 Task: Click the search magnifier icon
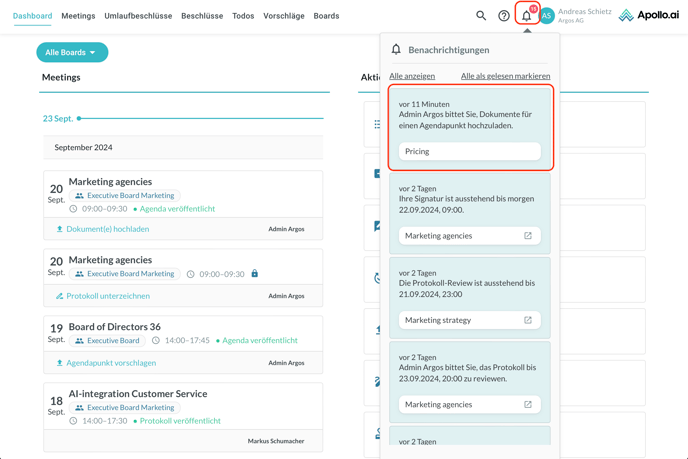481,16
